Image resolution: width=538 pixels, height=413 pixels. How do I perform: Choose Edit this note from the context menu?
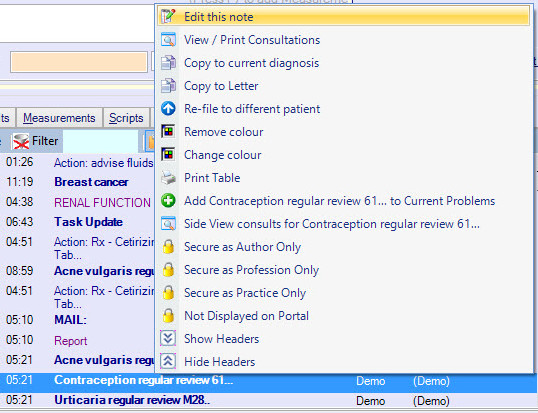coord(343,16)
